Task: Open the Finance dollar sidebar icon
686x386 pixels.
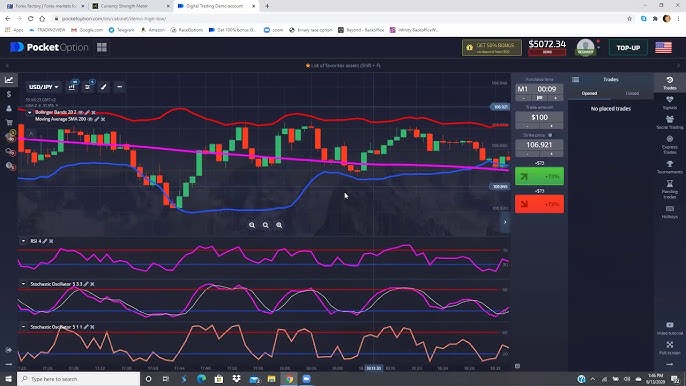Action: [9, 94]
